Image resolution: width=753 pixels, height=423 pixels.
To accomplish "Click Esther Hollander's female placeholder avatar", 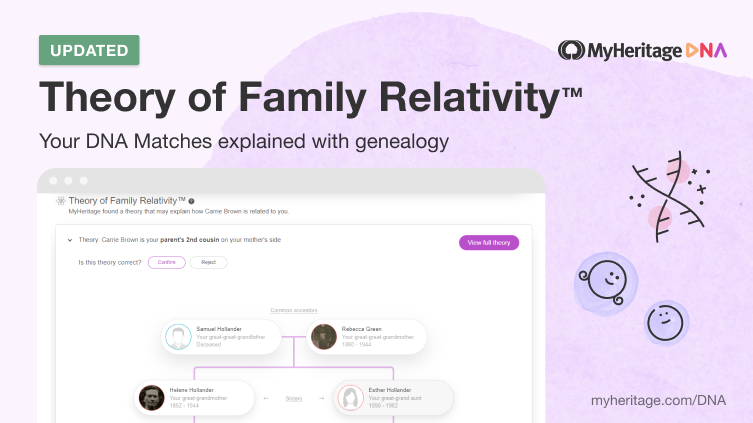I will [351, 398].
